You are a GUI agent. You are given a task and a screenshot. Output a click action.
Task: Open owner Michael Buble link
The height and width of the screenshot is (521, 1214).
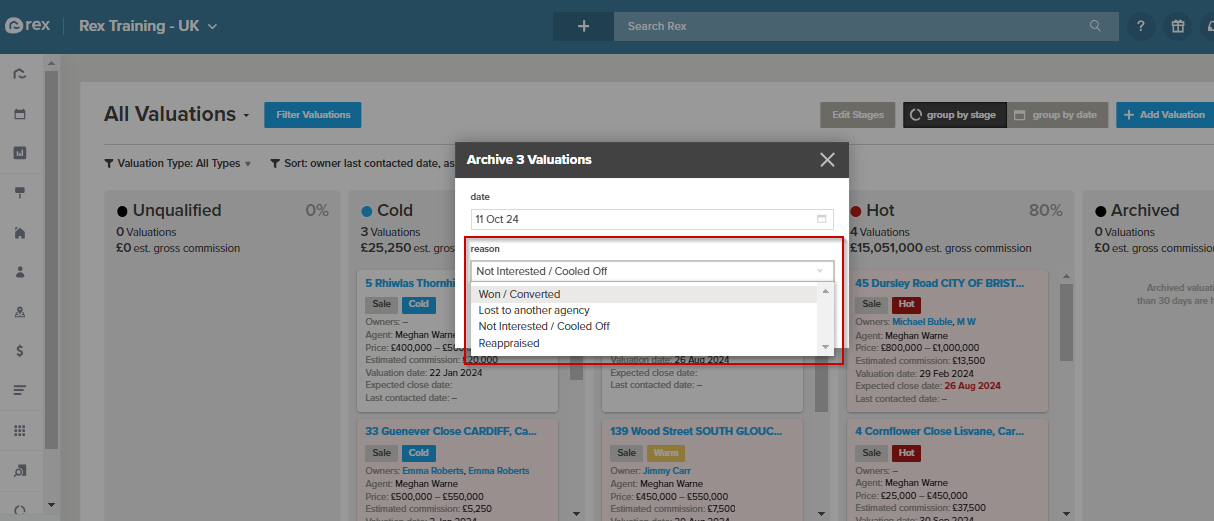(x=920, y=322)
